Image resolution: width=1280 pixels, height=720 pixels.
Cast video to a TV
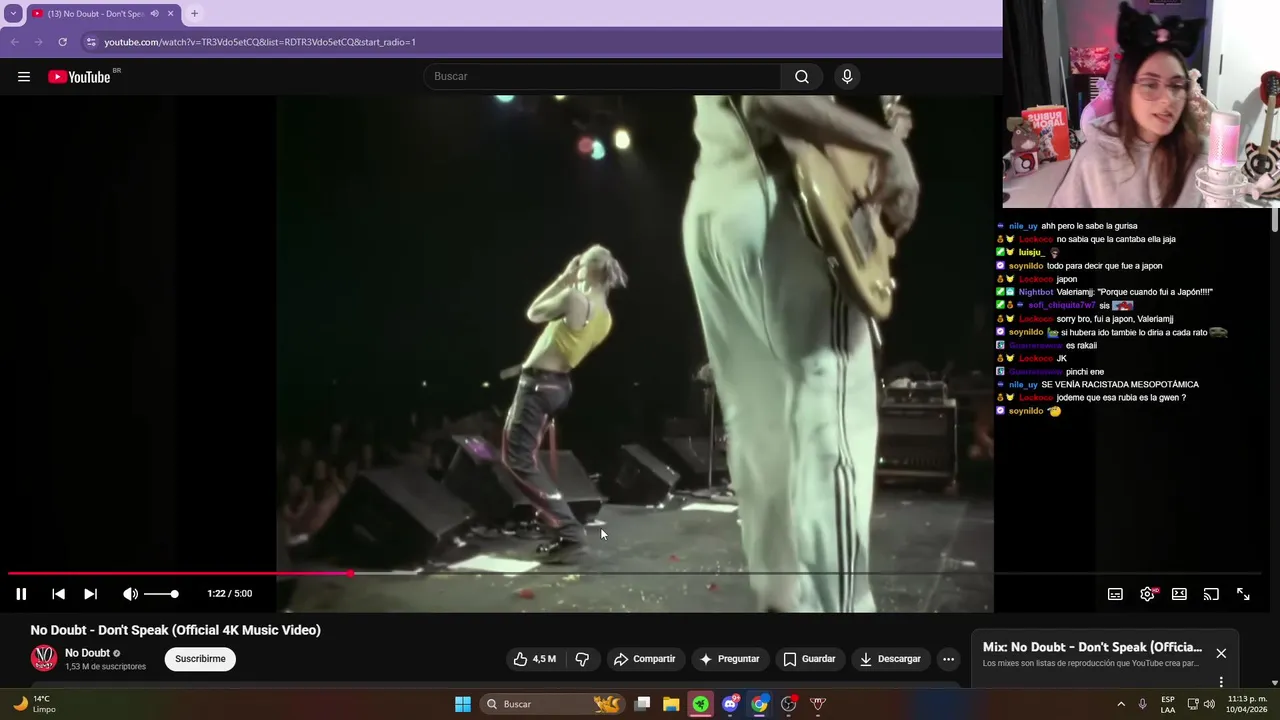coord(1211,594)
